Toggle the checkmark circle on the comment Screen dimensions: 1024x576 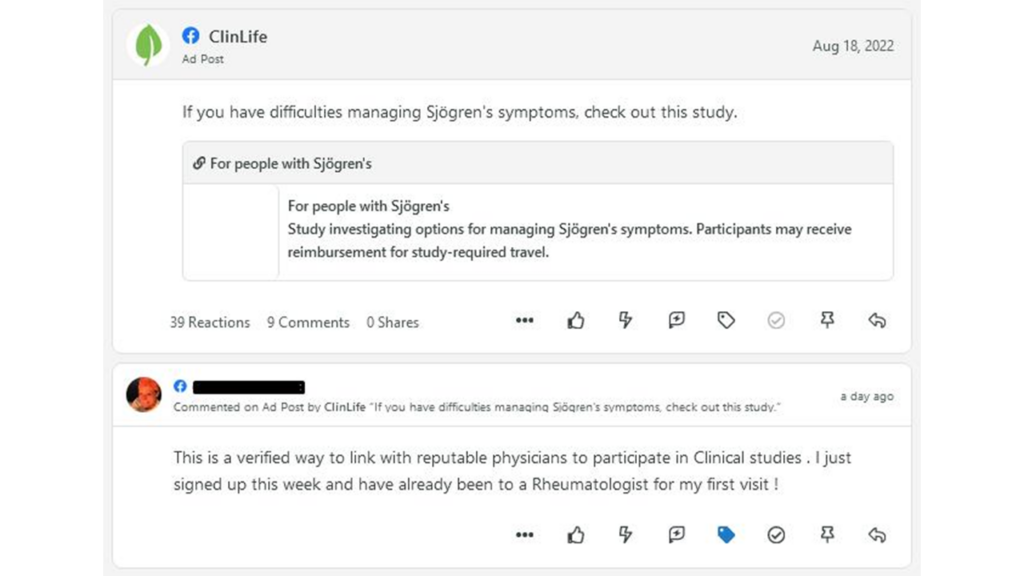point(776,535)
